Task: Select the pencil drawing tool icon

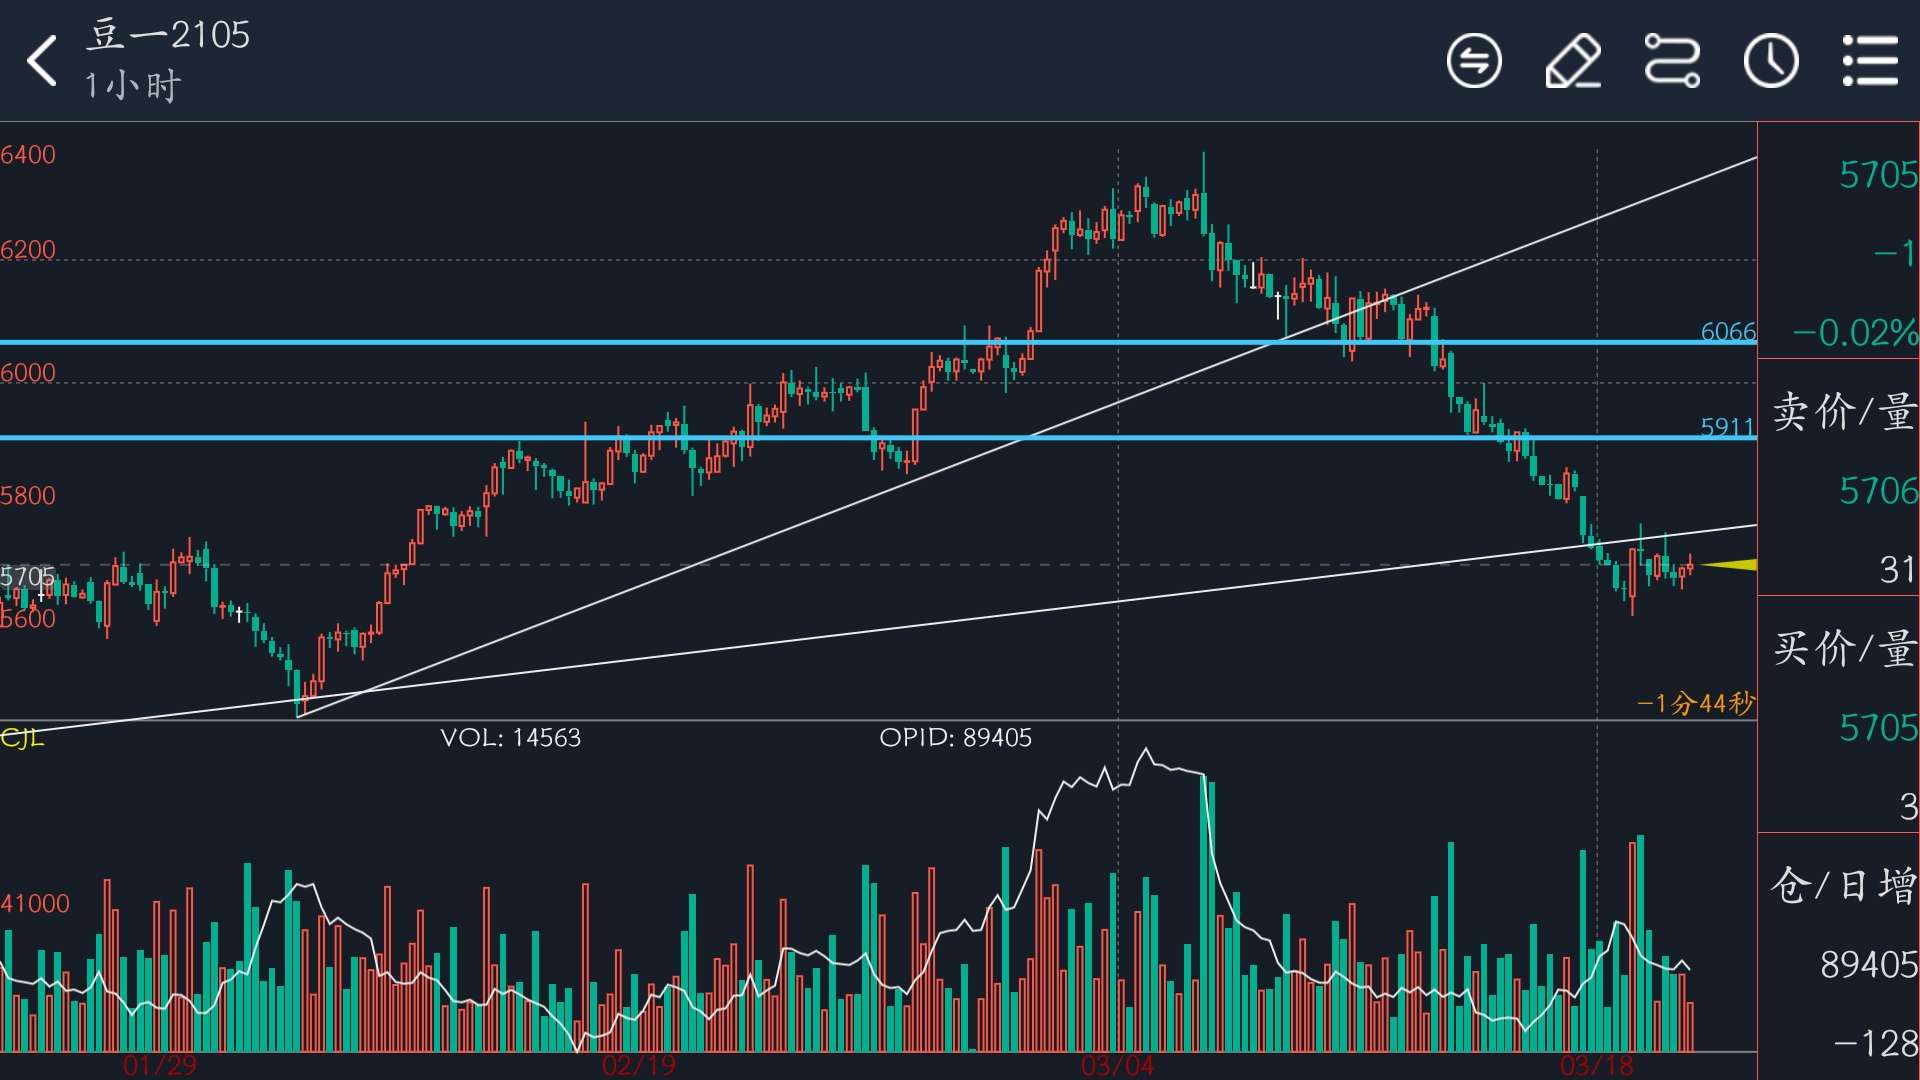Action: point(1572,61)
